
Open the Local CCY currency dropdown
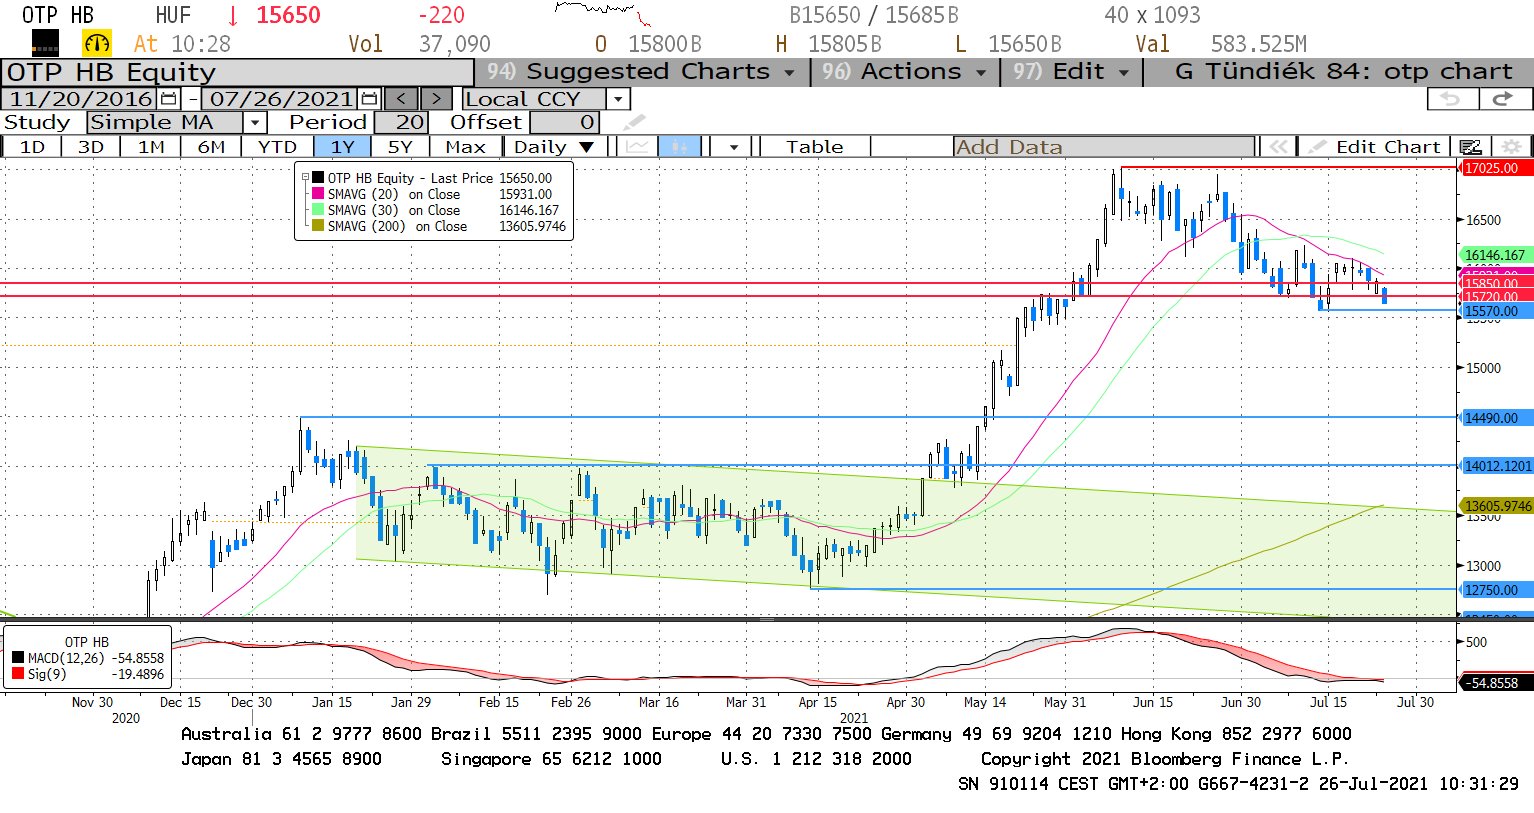click(x=617, y=99)
